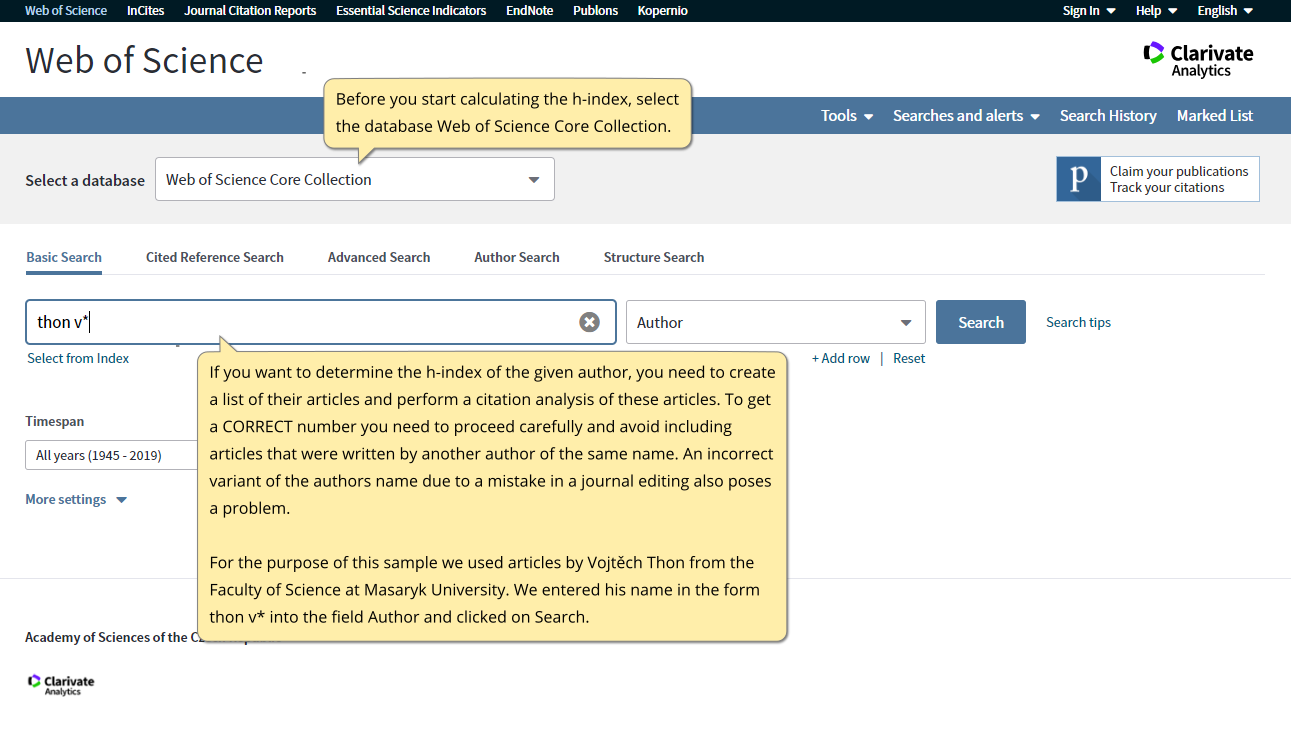Click the Publons P icon

1079,179
